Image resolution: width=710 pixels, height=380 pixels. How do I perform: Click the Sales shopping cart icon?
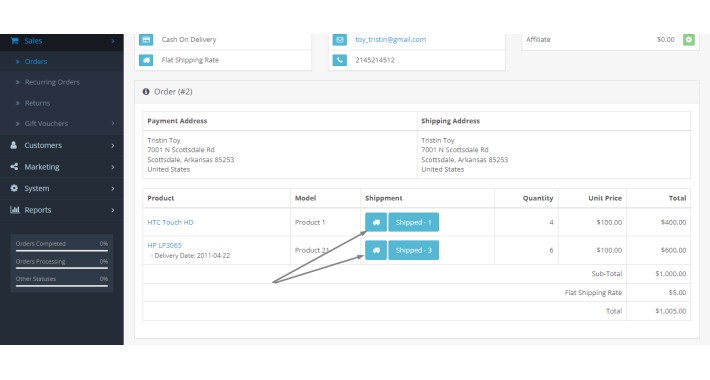(x=14, y=41)
